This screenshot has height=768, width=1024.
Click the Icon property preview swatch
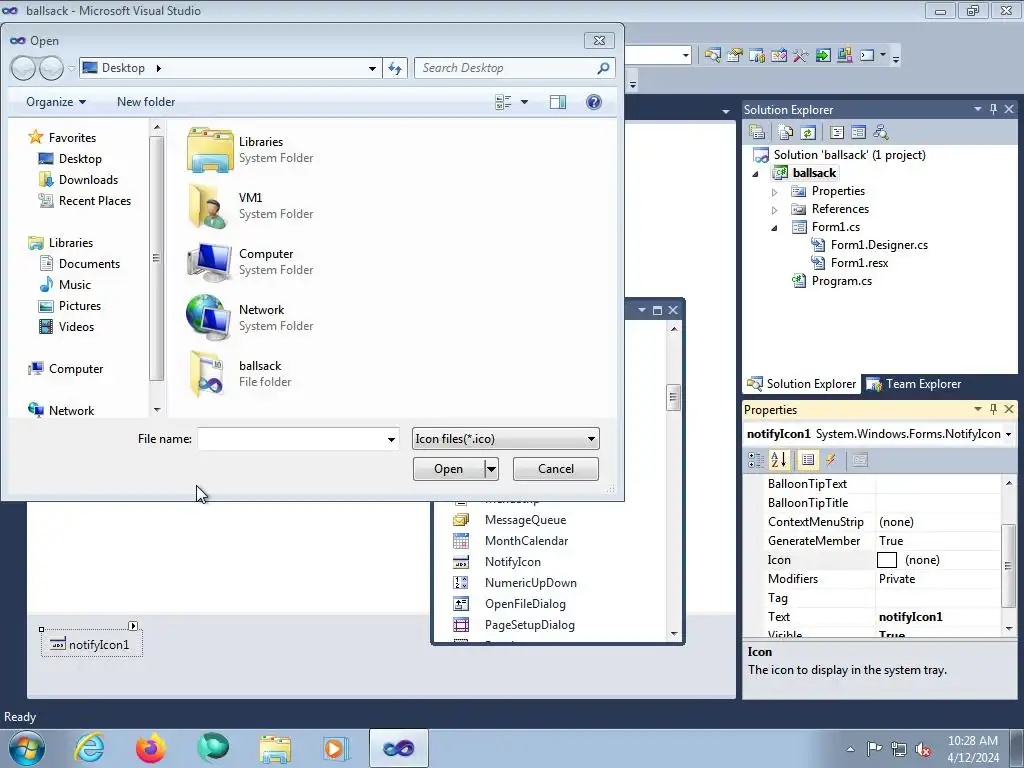click(x=886, y=560)
